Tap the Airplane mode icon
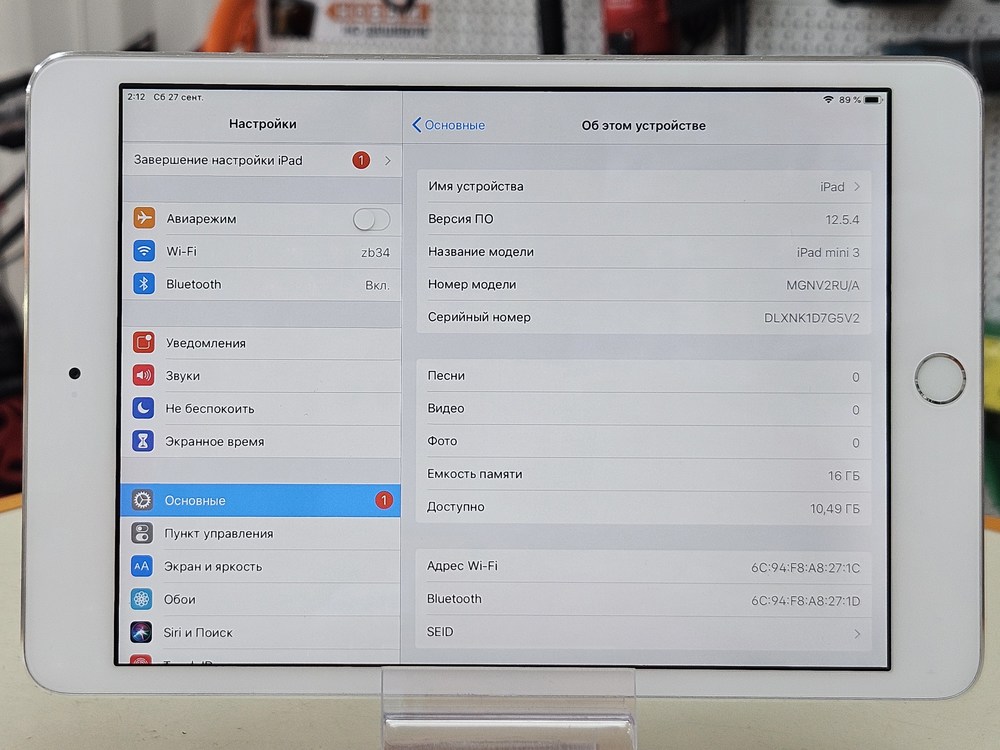Image resolution: width=1000 pixels, height=750 pixels. coord(144,218)
